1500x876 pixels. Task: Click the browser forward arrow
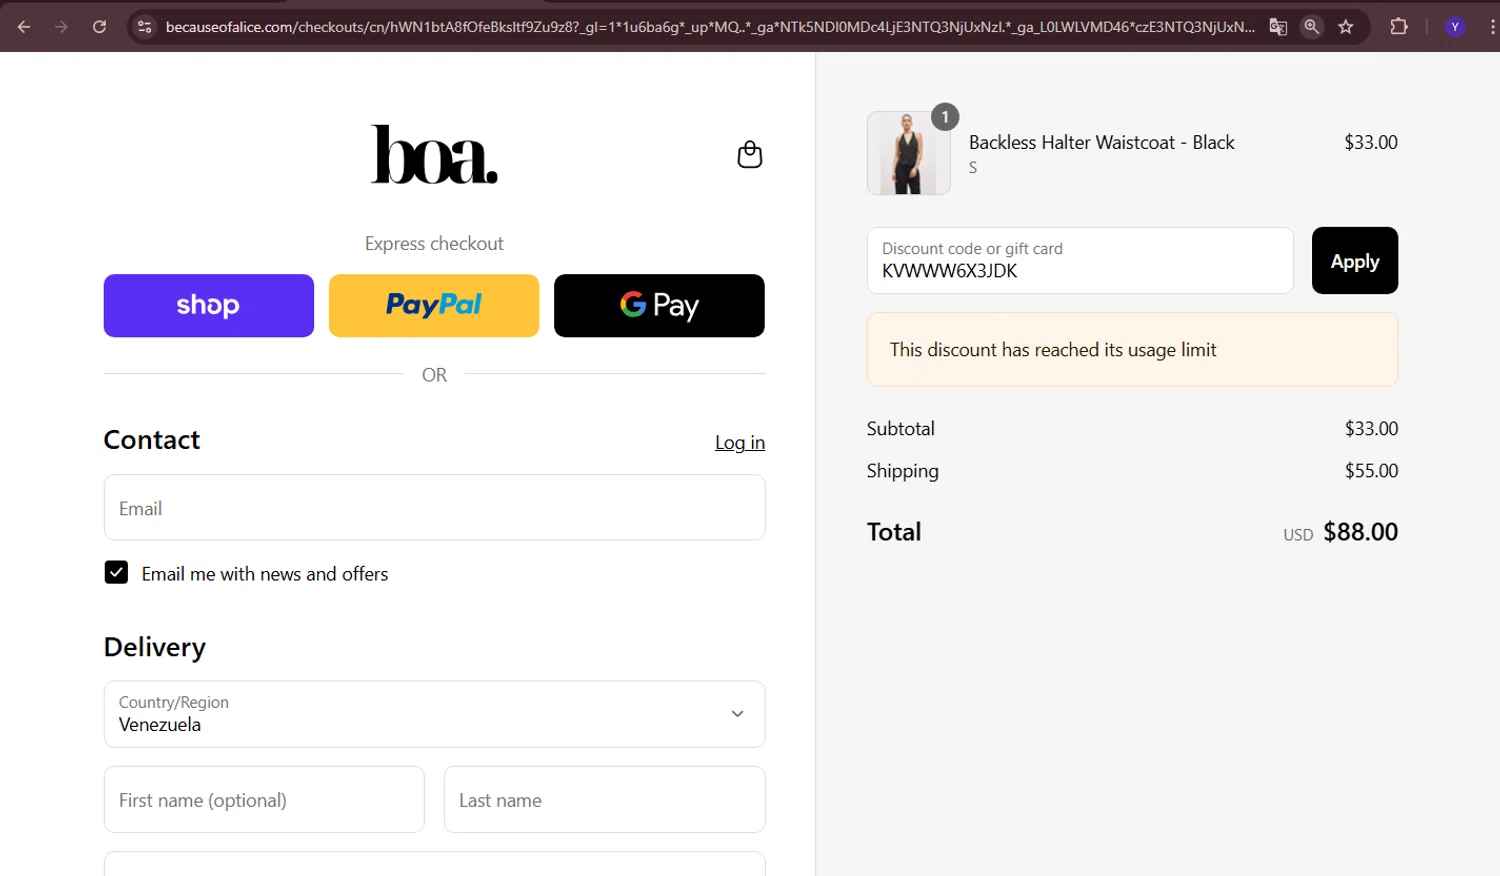pyautogui.click(x=62, y=27)
